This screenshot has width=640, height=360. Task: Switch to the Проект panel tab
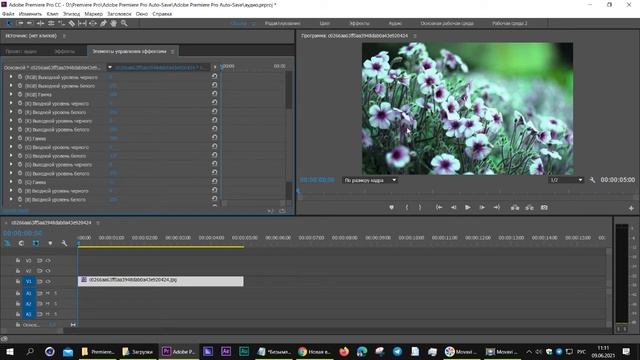tap(21, 51)
